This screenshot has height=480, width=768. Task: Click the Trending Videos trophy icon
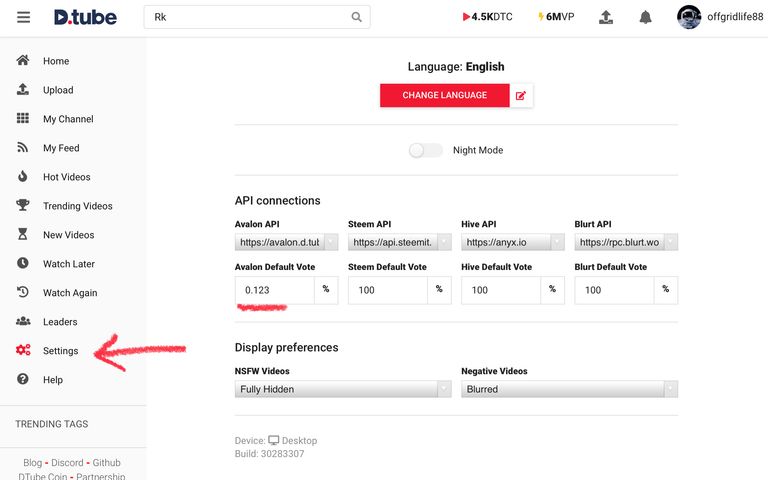[23, 205]
